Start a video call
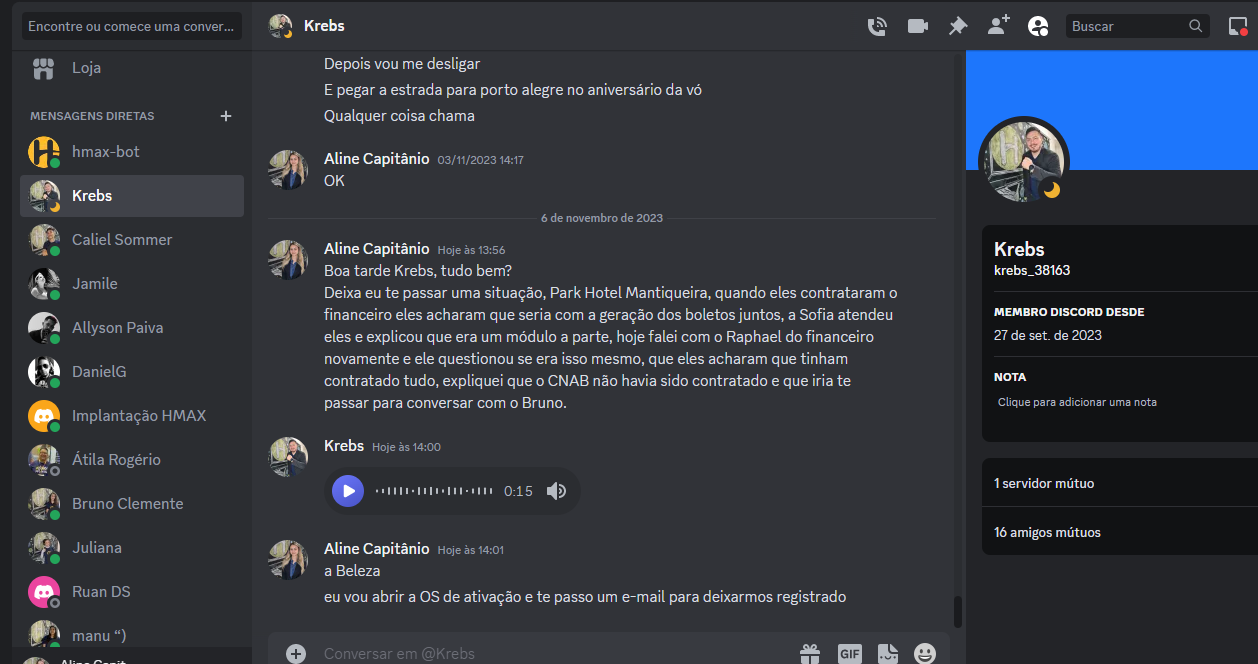 click(918, 26)
